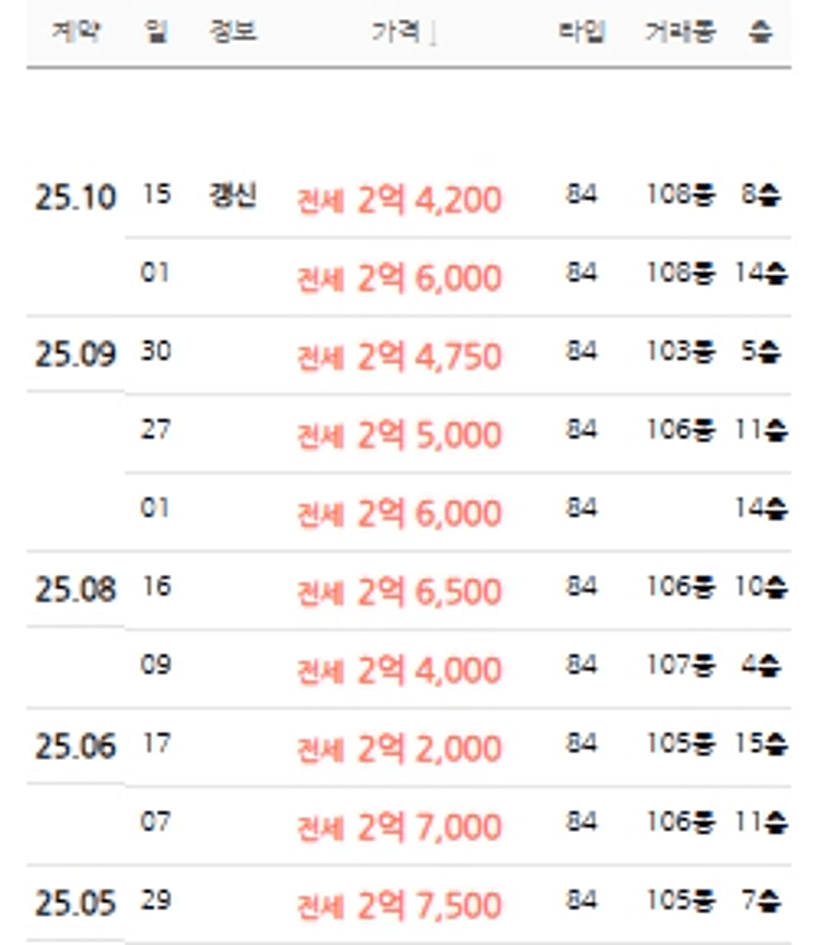Viewport: 827px width, 945px height.
Task: Select the 전세 2억 7,500 transaction
Action: pyautogui.click(x=398, y=906)
